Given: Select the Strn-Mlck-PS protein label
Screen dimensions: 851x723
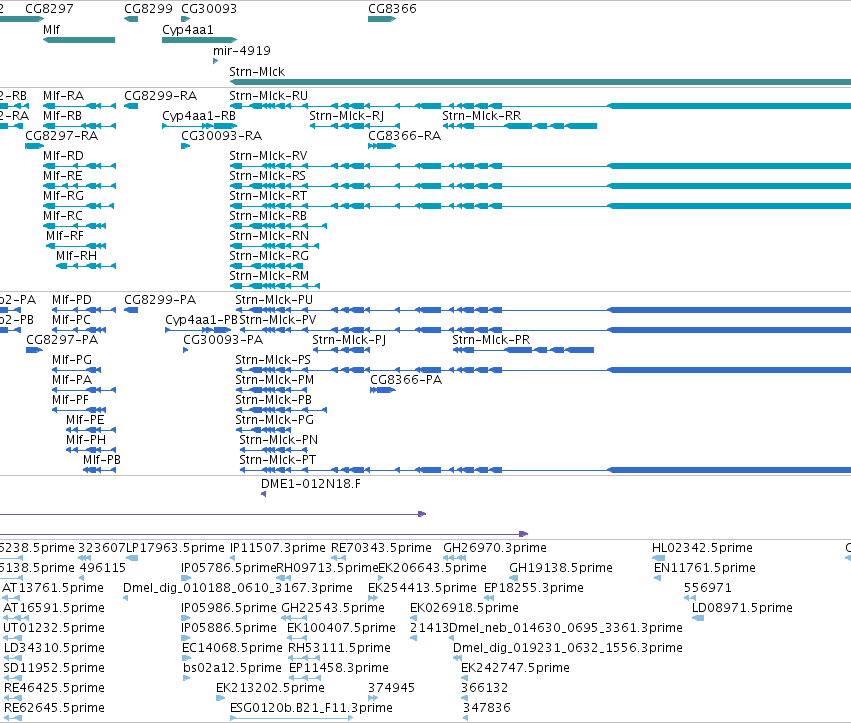Looking at the screenshot, I should click(273, 360).
